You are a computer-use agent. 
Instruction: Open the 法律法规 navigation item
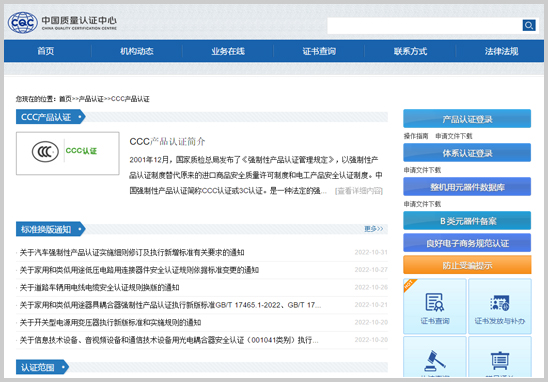click(x=502, y=51)
